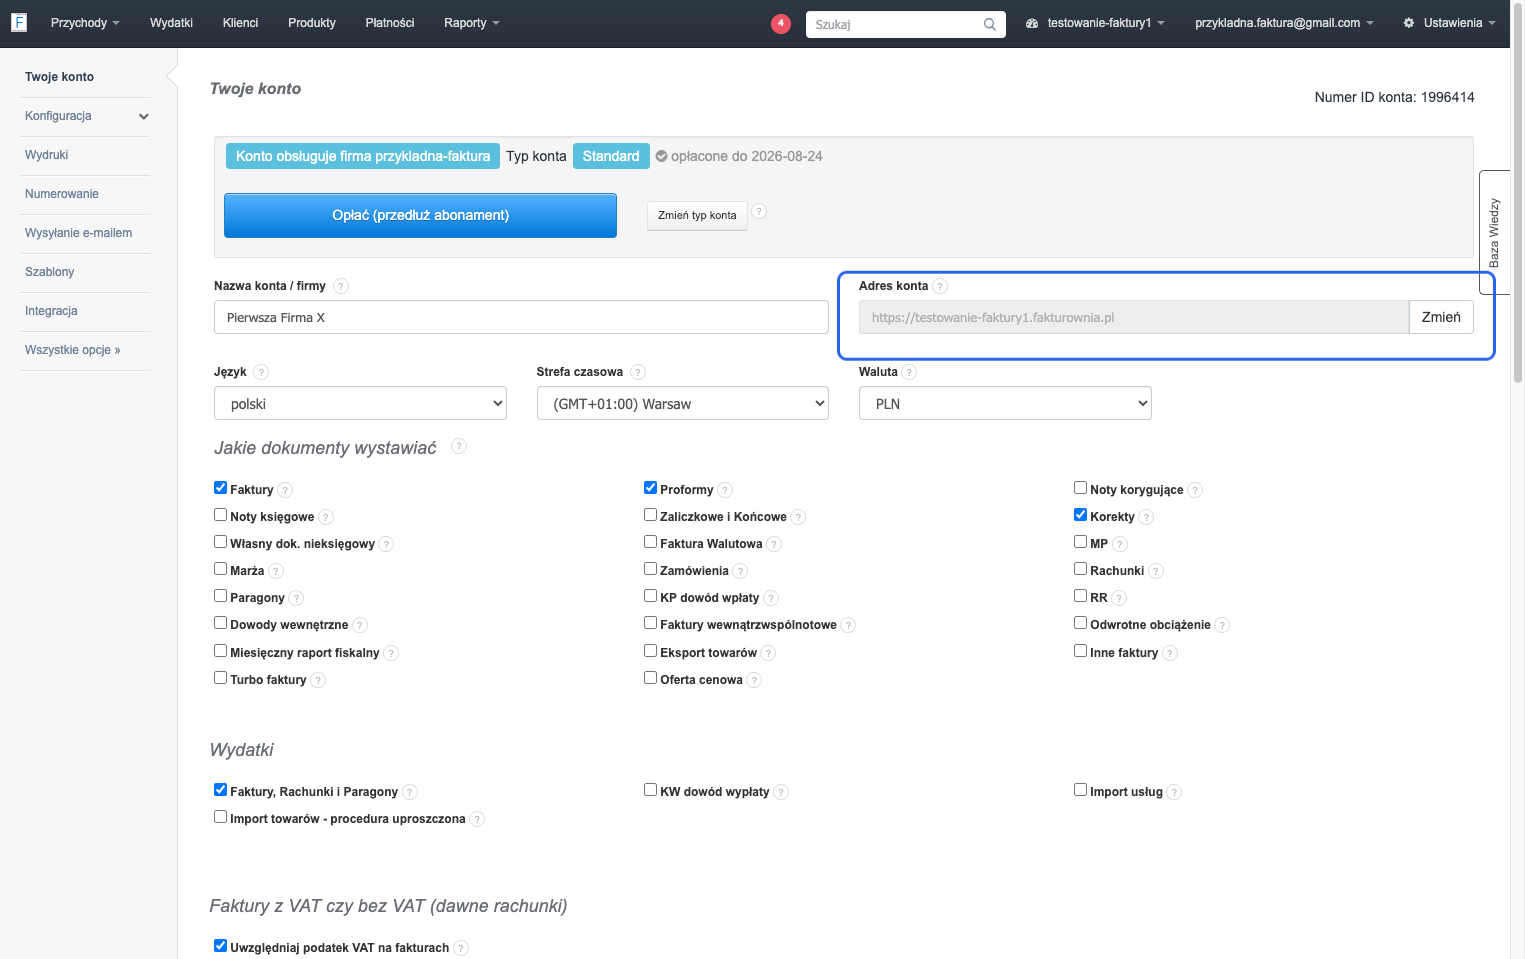Screen dimensions: 1525x959
Task: Click the help icon beside Strefa czasowa
Action: click(x=638, y=372)
